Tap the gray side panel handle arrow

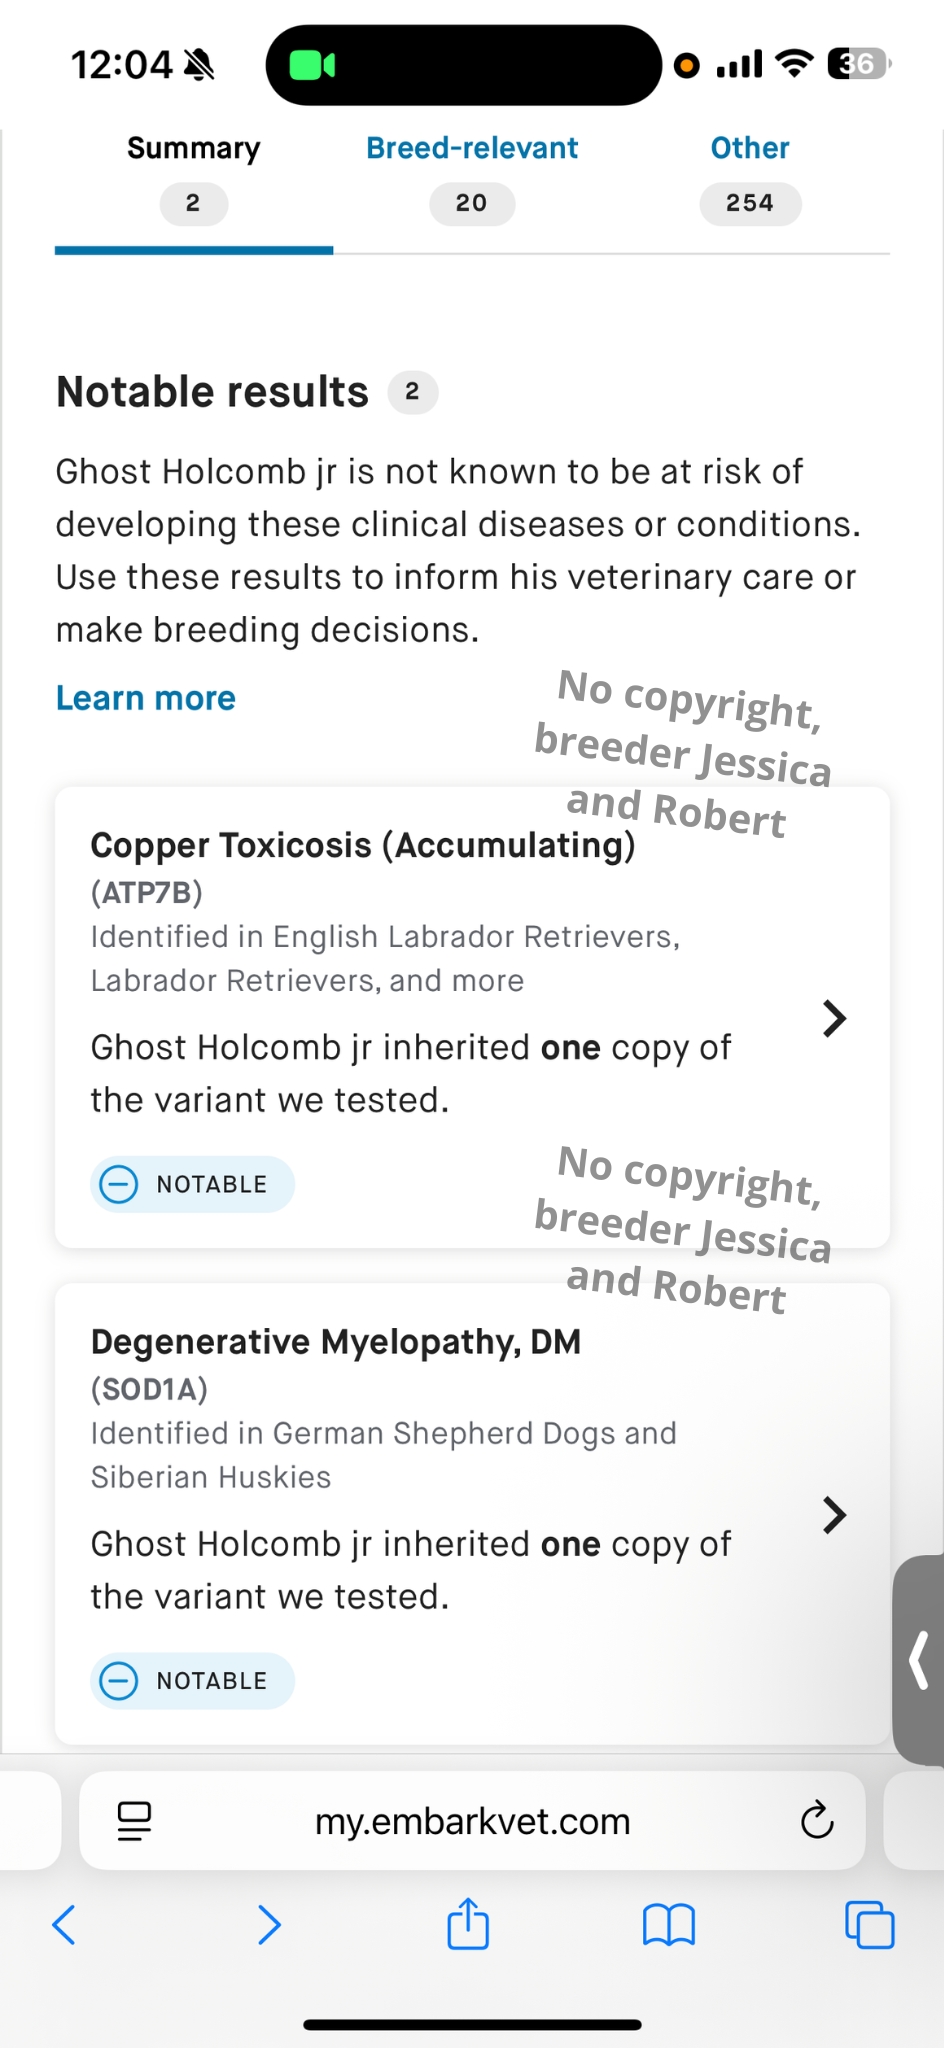(x=920, y=1660)
